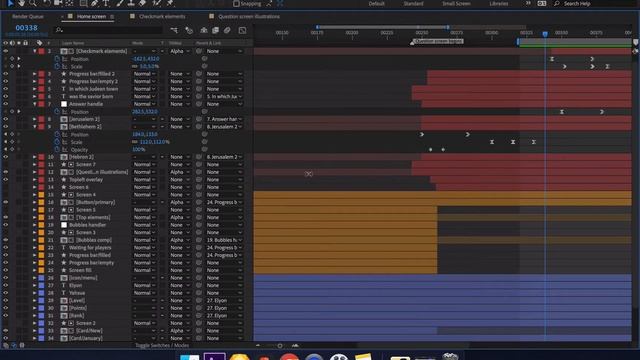Screen dimensions: 640x360
Task: Click the zoom-in mountains icon below timeline
Action: point(295,345)
